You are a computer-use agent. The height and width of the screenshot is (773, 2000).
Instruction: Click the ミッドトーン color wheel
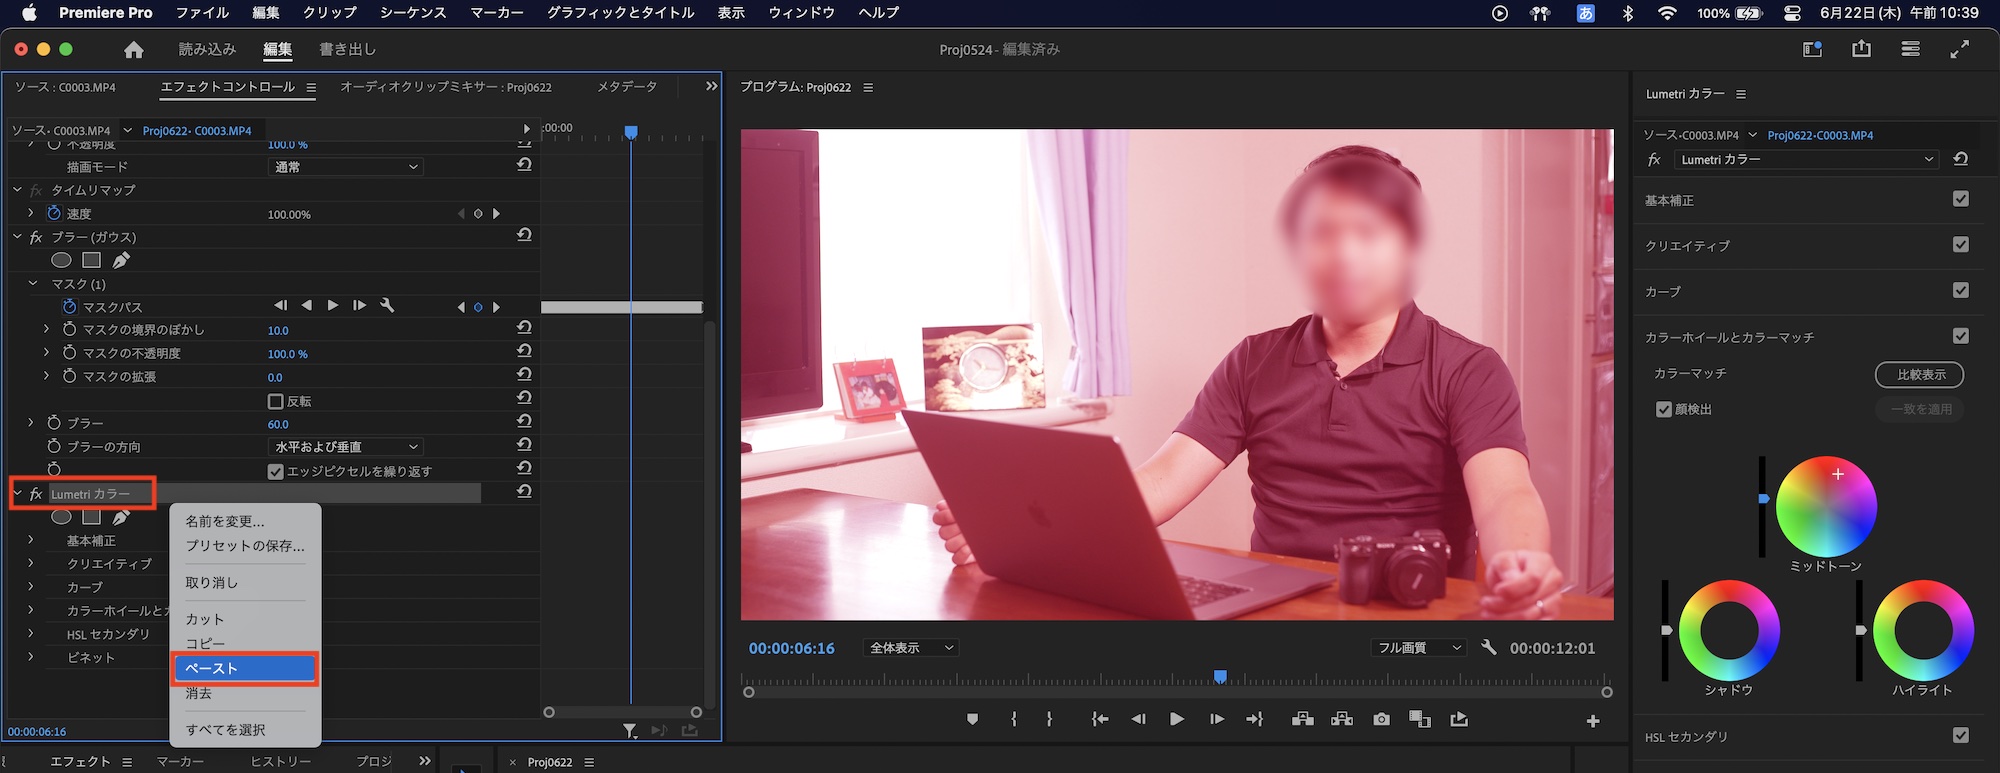point(1826,506)
